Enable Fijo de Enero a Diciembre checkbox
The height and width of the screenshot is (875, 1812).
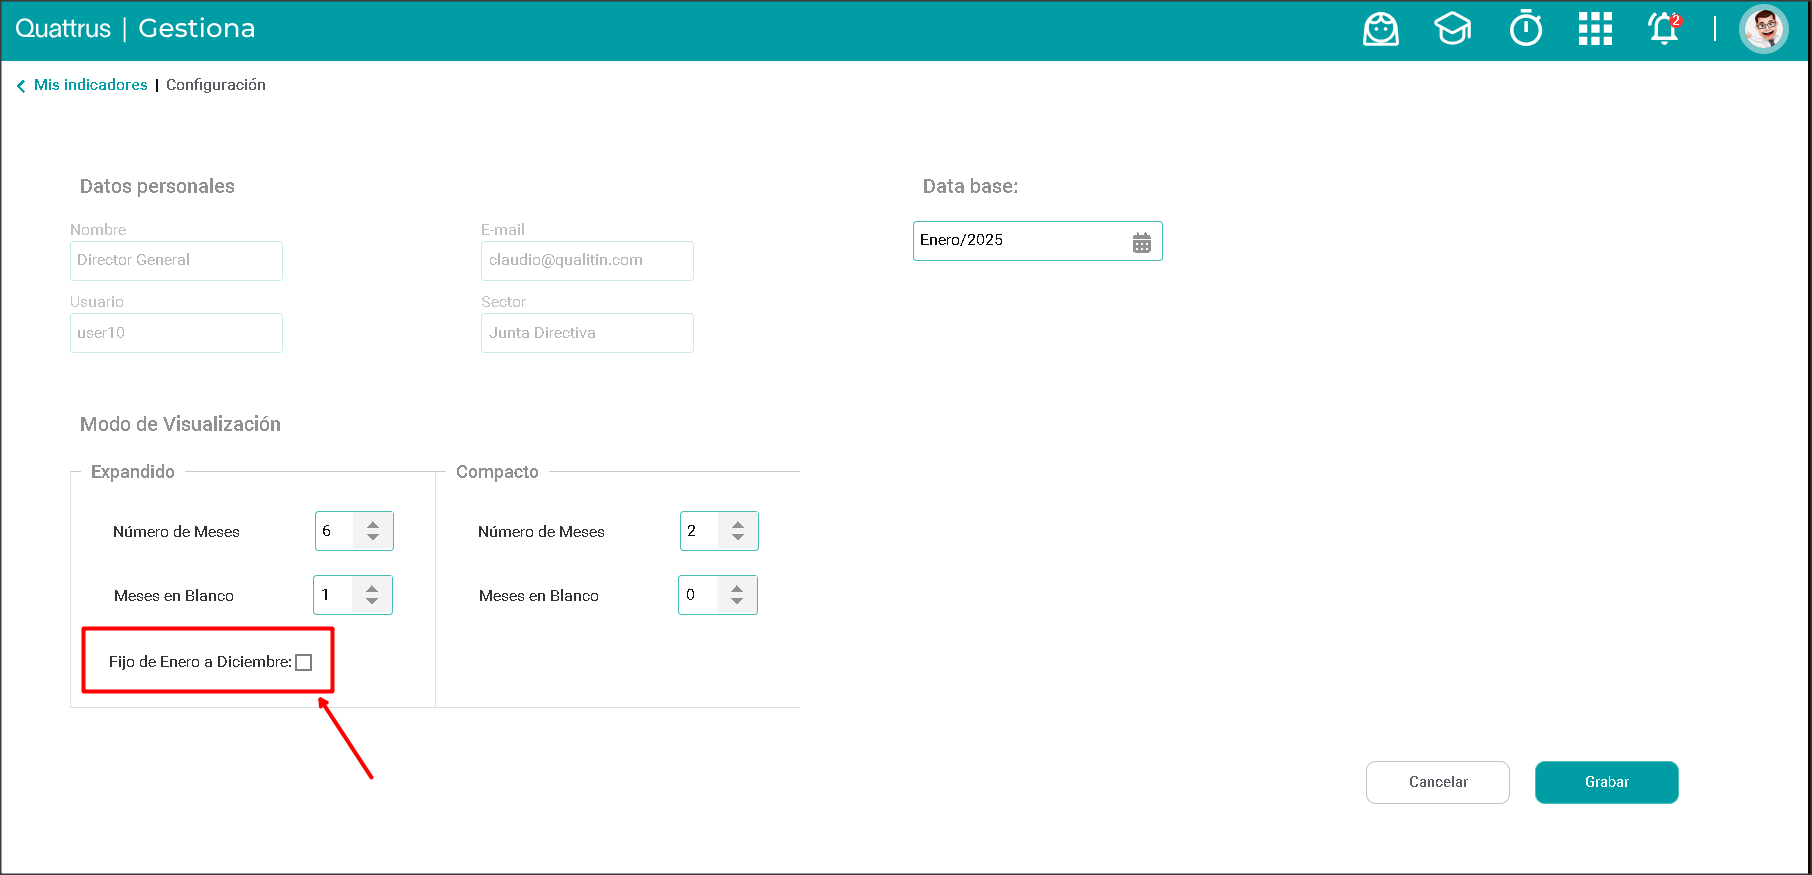pyautogui.click(x=304, y=662)
